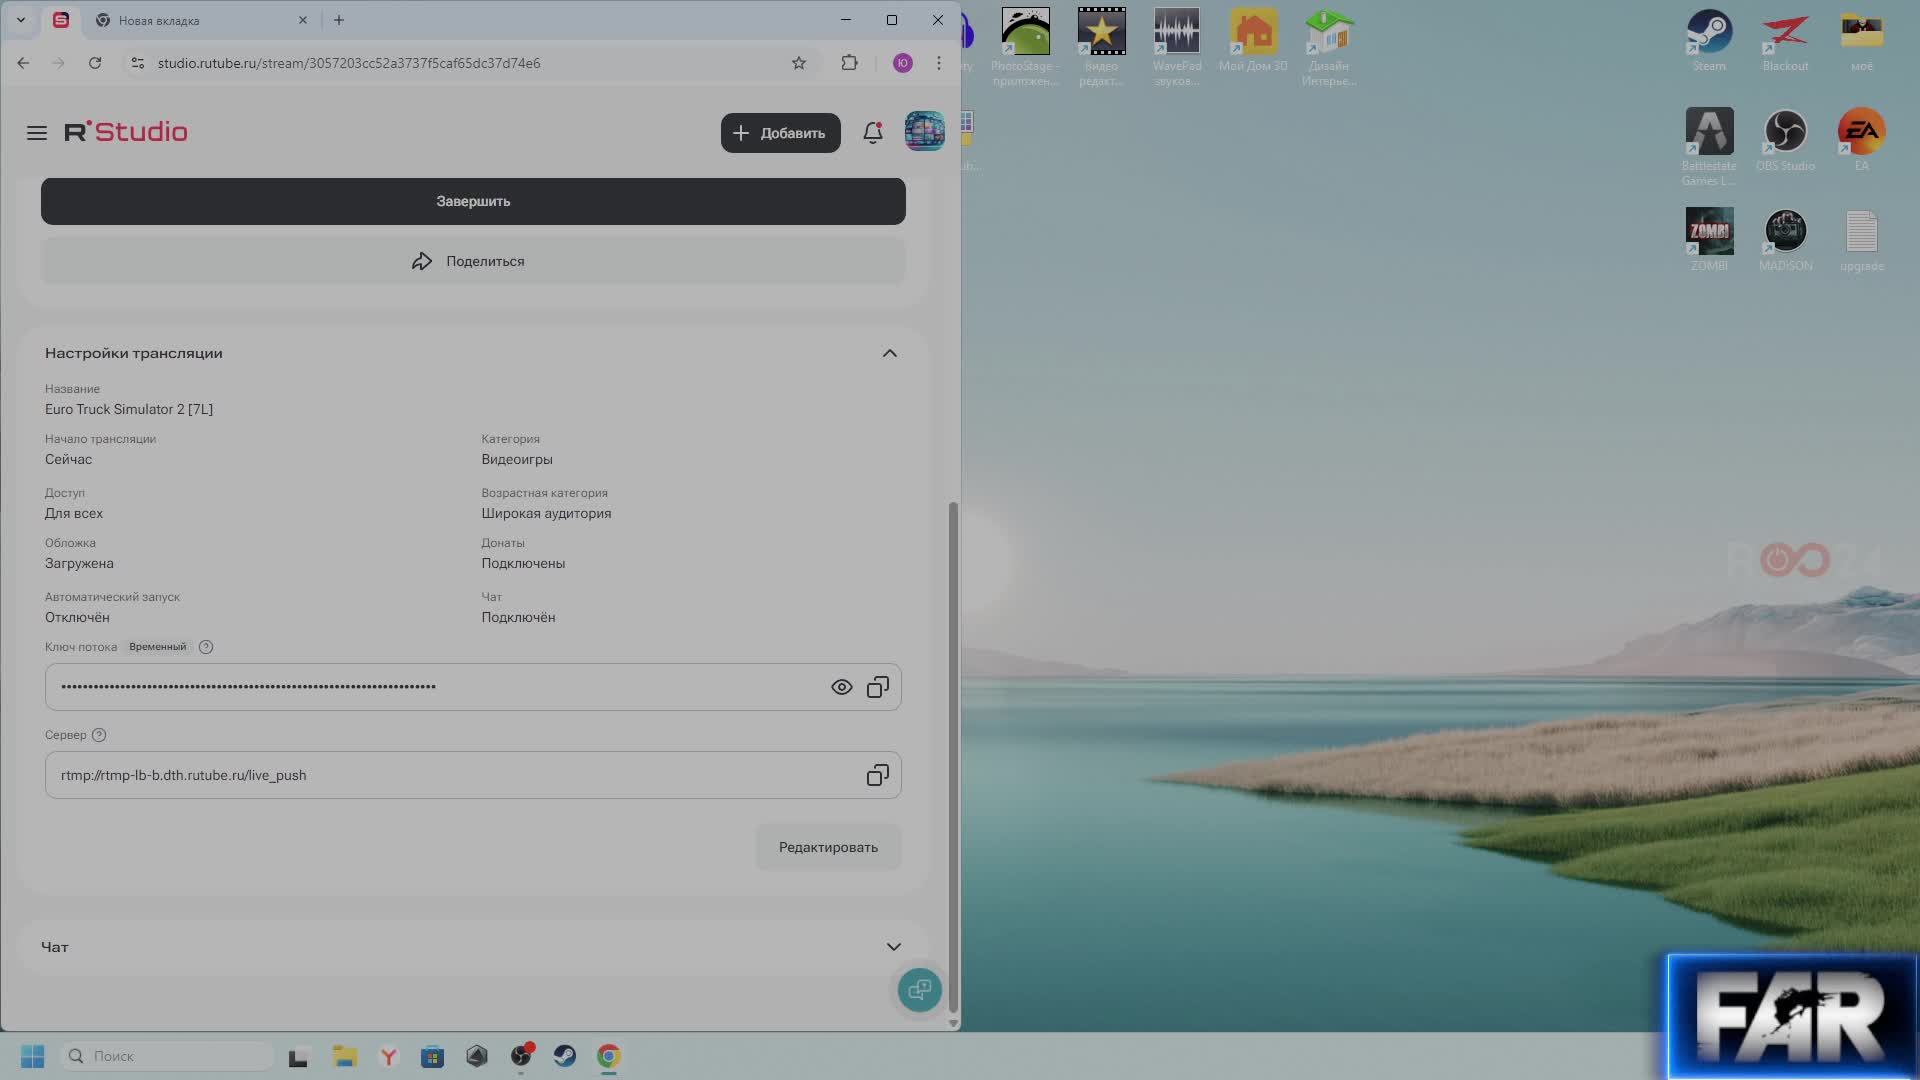Open the notifications bell
Screen dimensions: 1920x1080
click(873, 133)
